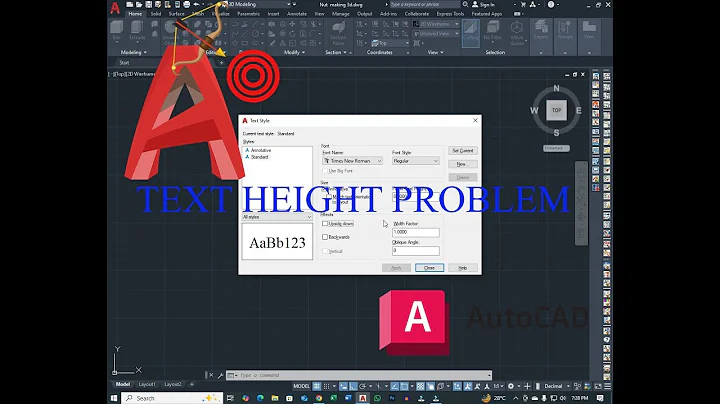The height and width of the screenshot is (404, 720).
Task: Click the Help question mark icon in title bar
Action: coord(551,4)
